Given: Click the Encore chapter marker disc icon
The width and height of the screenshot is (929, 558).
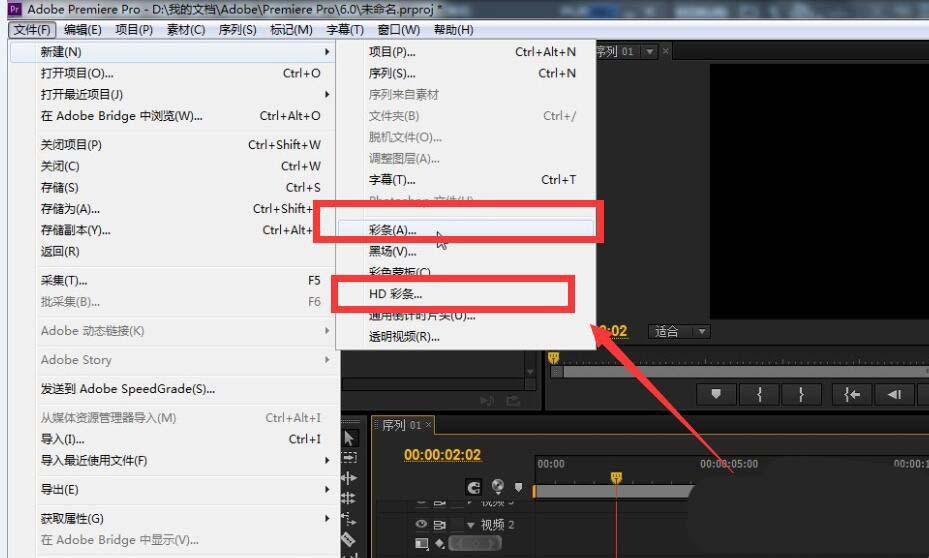Looking at the screenshot, I should pos(498,486).
